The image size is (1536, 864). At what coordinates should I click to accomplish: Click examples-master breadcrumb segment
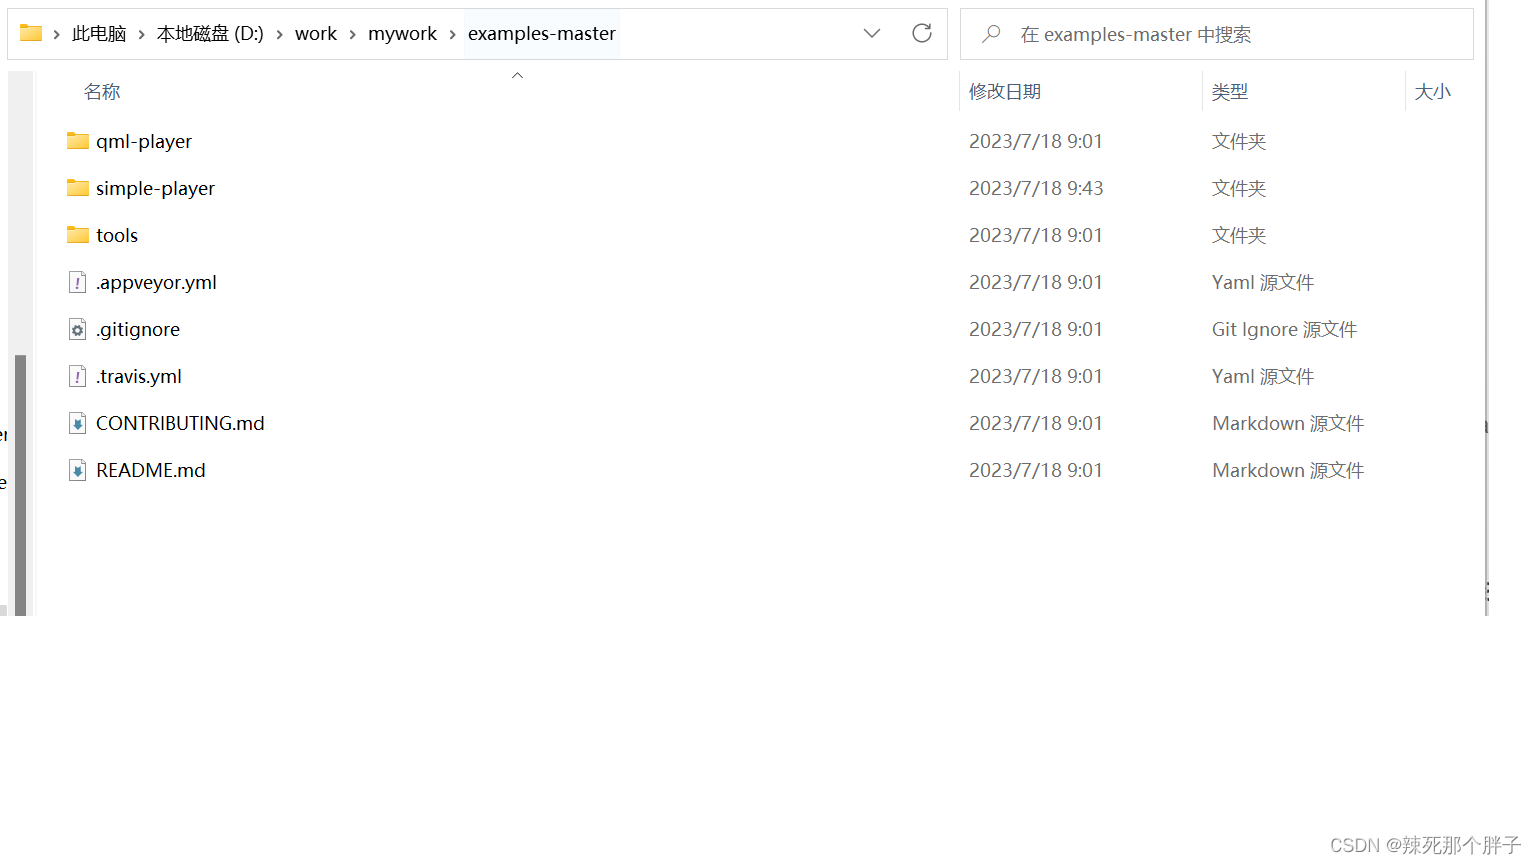pyautogui.click(x=542, y=34)
